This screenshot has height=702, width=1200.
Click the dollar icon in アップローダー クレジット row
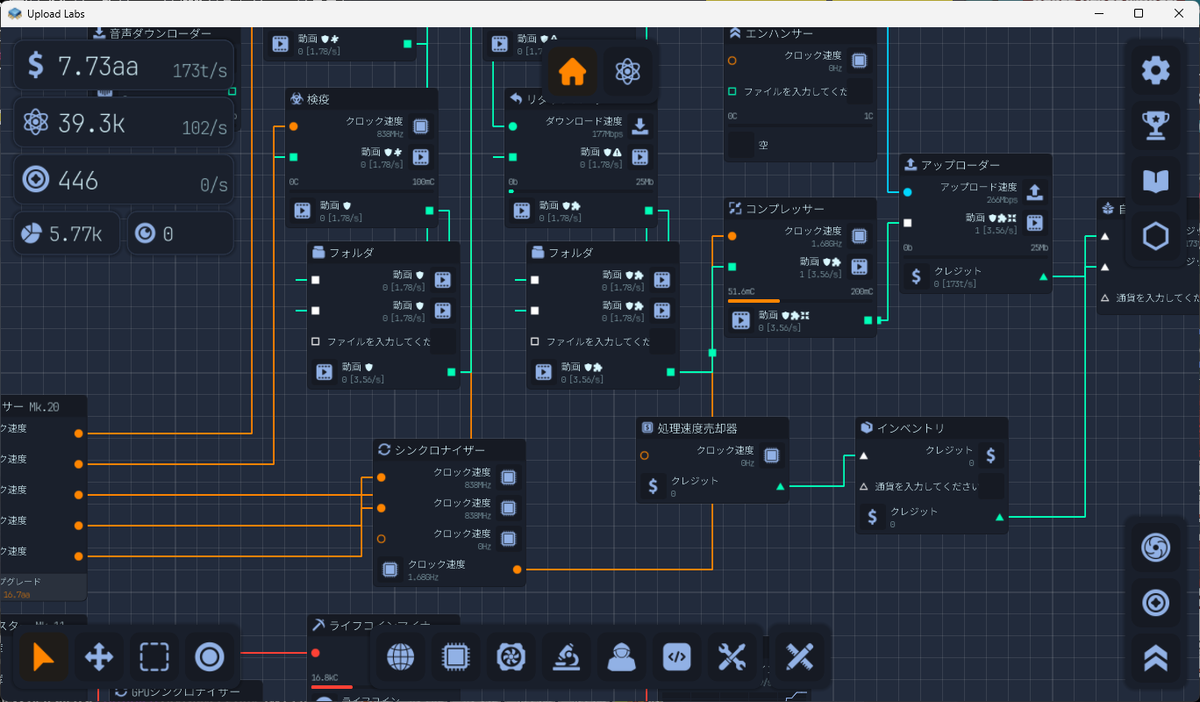[917, 276]
